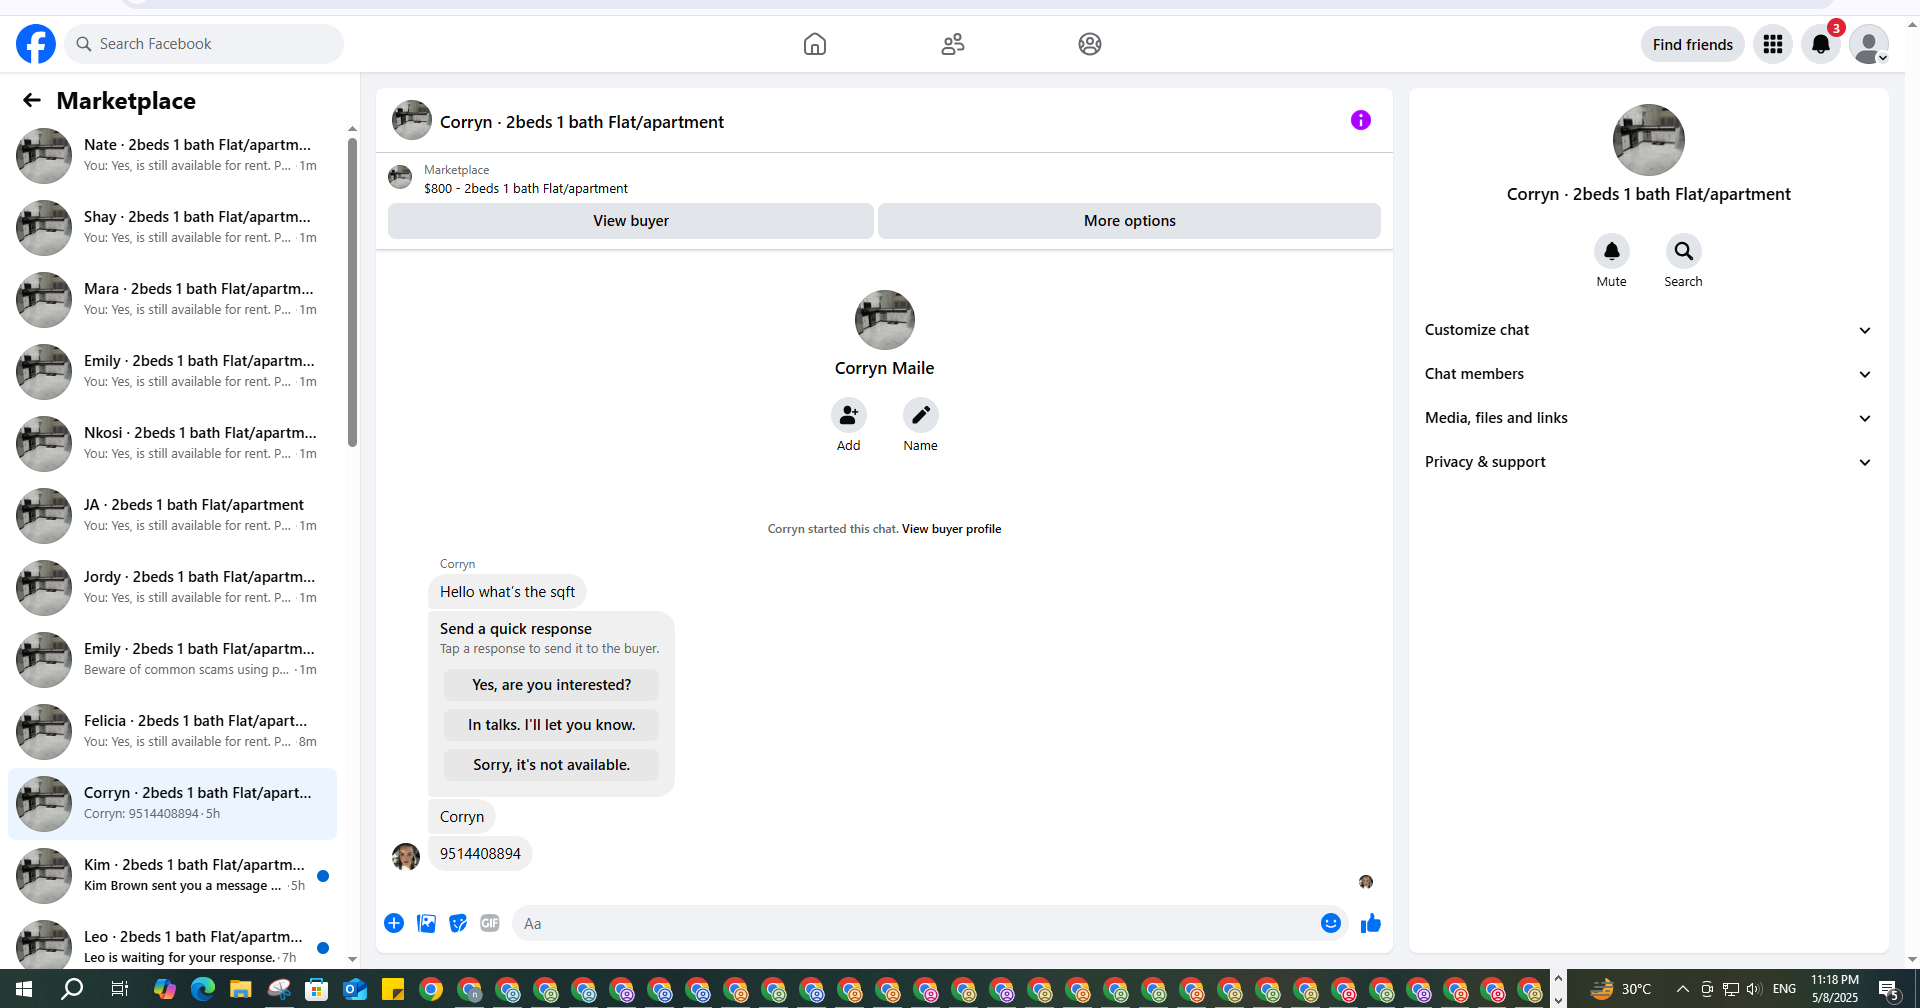Attach a file using the photo icon
1920x1008 pixels.
(426, 923)
